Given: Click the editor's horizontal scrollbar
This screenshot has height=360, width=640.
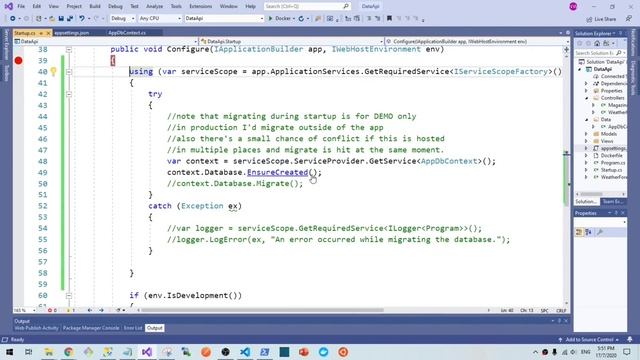Looking at the screenshot, I should click(263, 310).
